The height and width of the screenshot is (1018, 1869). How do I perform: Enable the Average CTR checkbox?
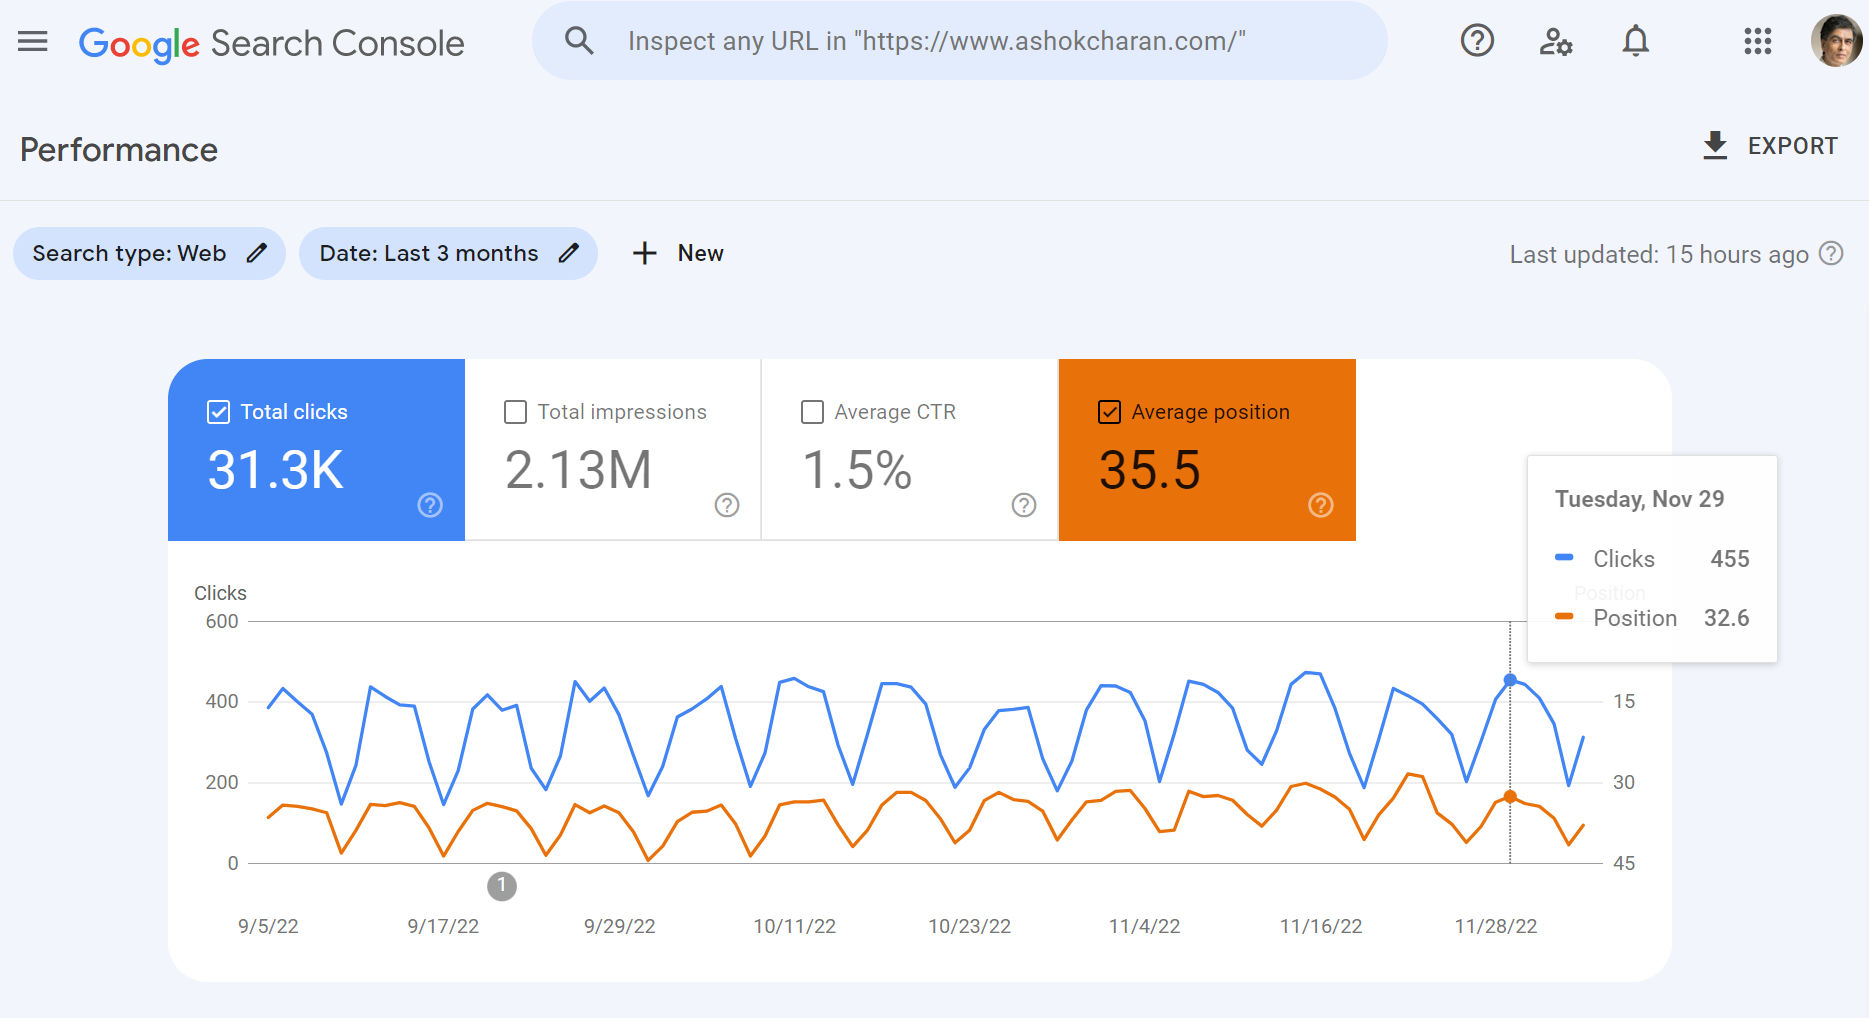click(x=812, y=412)
